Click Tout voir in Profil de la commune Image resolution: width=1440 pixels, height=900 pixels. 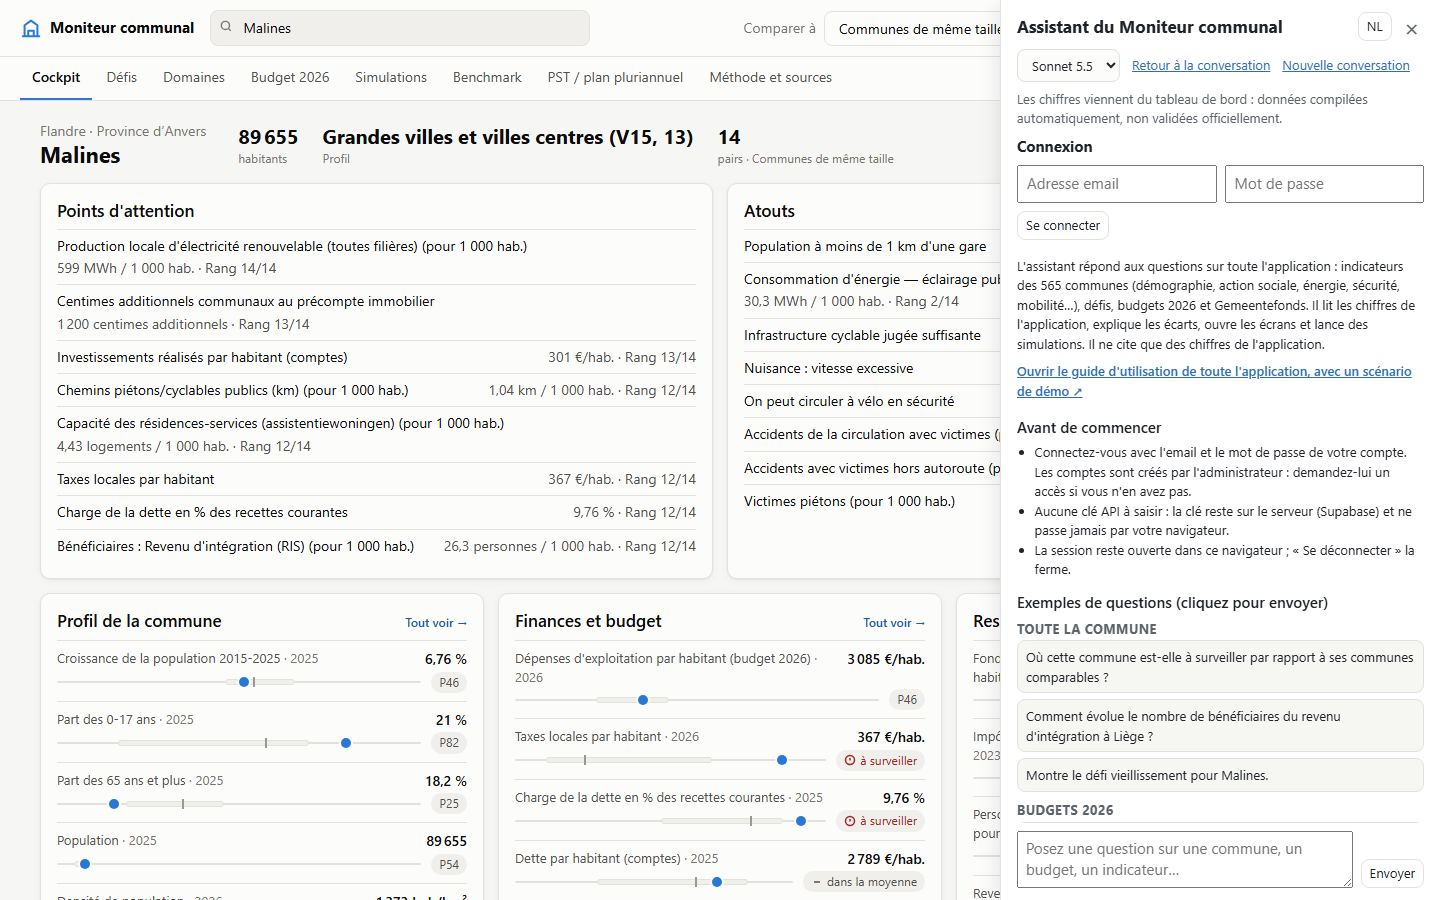tap(436, 623)
